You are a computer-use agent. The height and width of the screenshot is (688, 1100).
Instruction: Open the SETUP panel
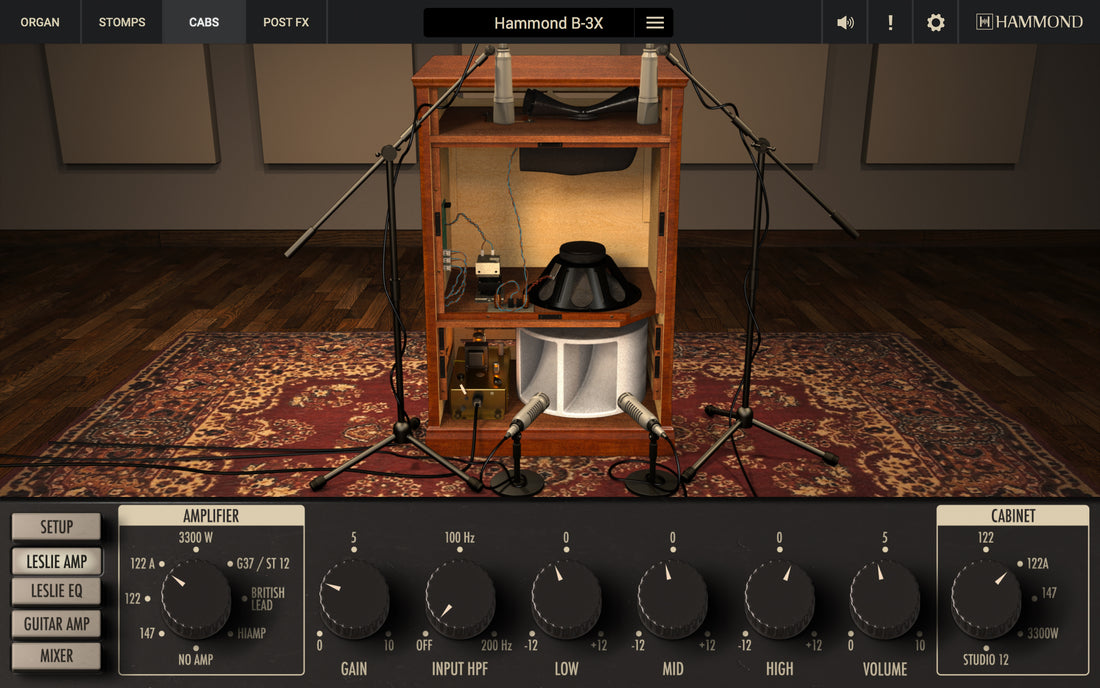tap(56, 527)
